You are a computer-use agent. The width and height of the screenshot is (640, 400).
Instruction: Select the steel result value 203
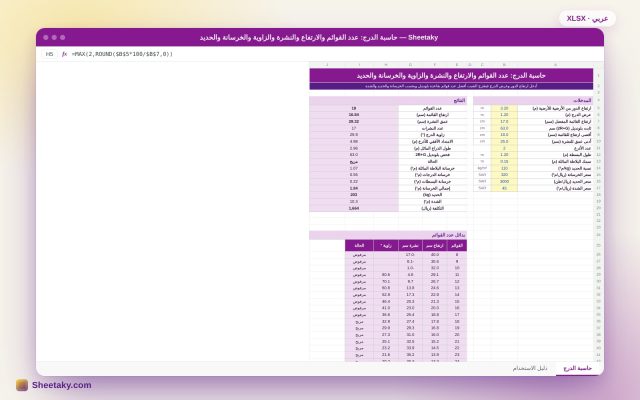pyautogui.click(x=354, y=195)
